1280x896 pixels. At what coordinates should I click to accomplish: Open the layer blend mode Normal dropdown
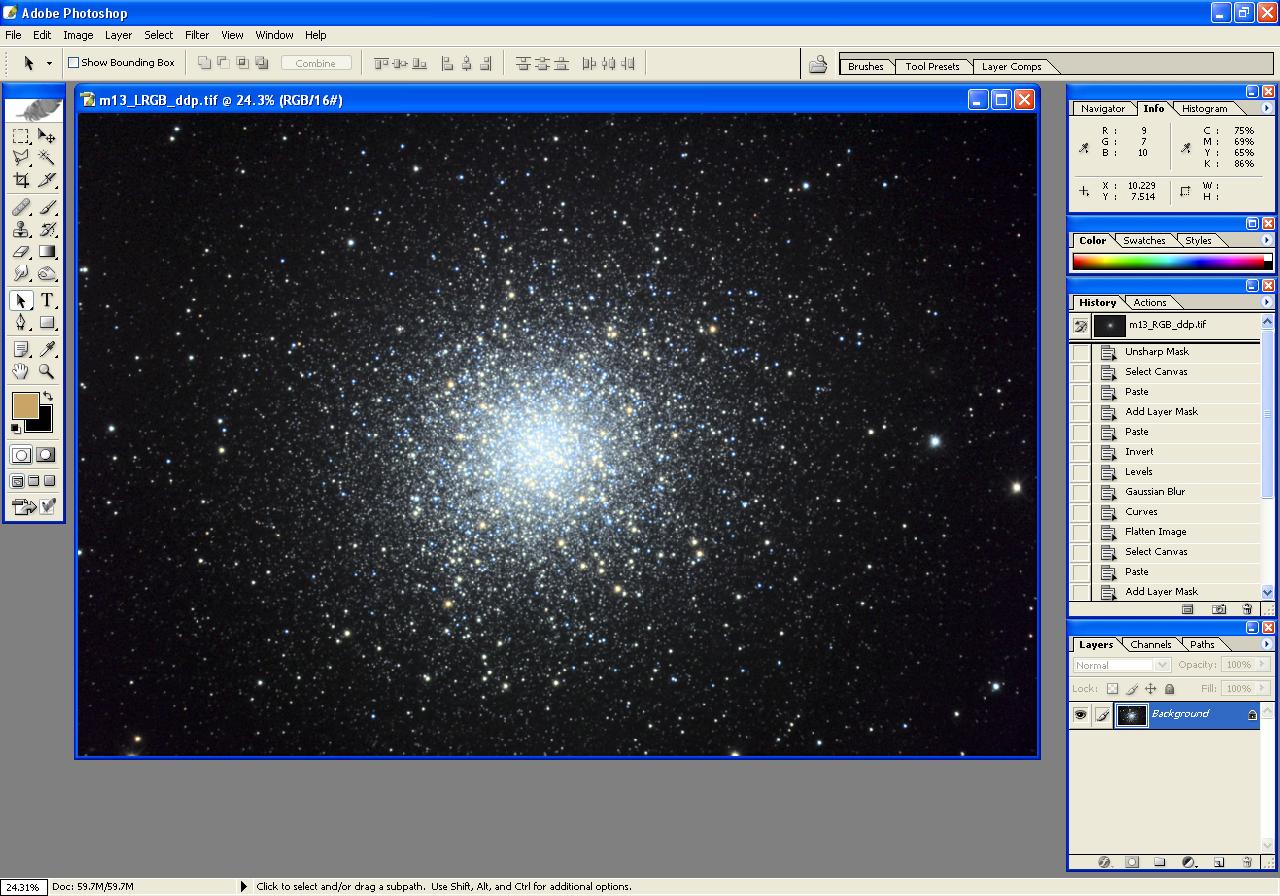tap(1121, 665)
